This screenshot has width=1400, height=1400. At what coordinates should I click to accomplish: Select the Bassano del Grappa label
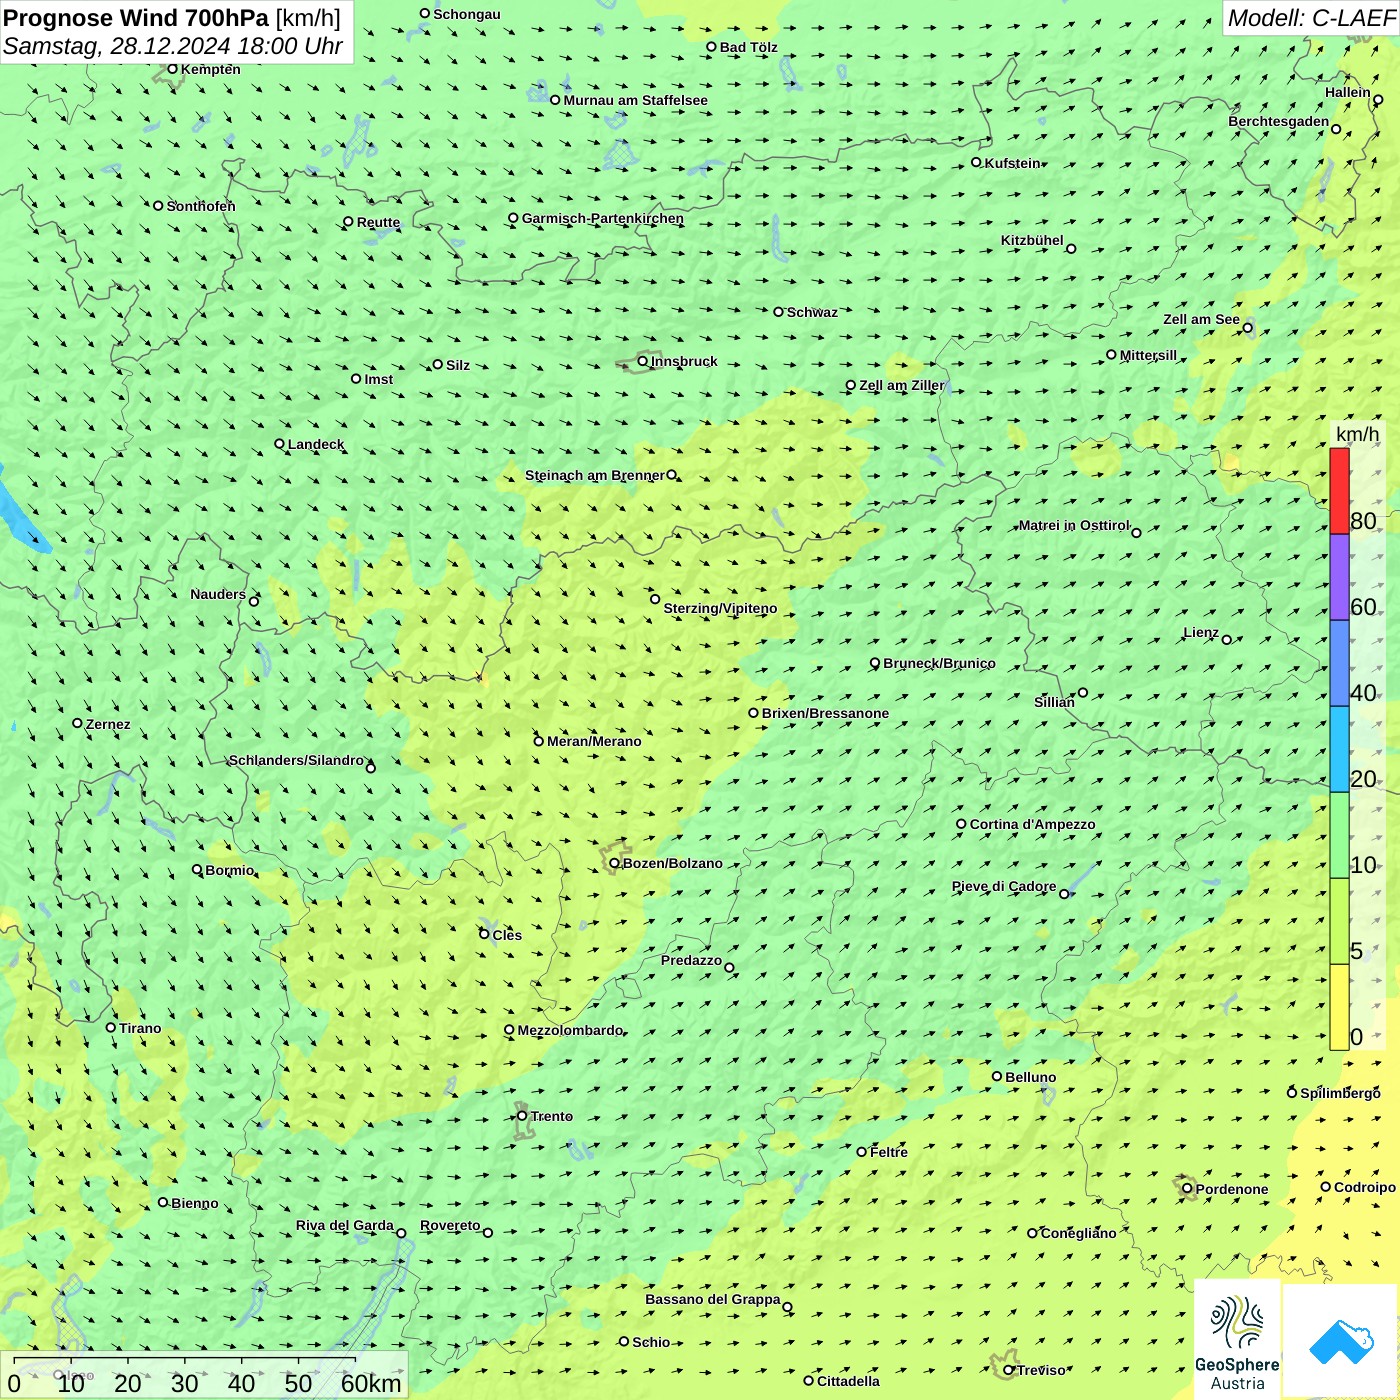point(713,1299)
